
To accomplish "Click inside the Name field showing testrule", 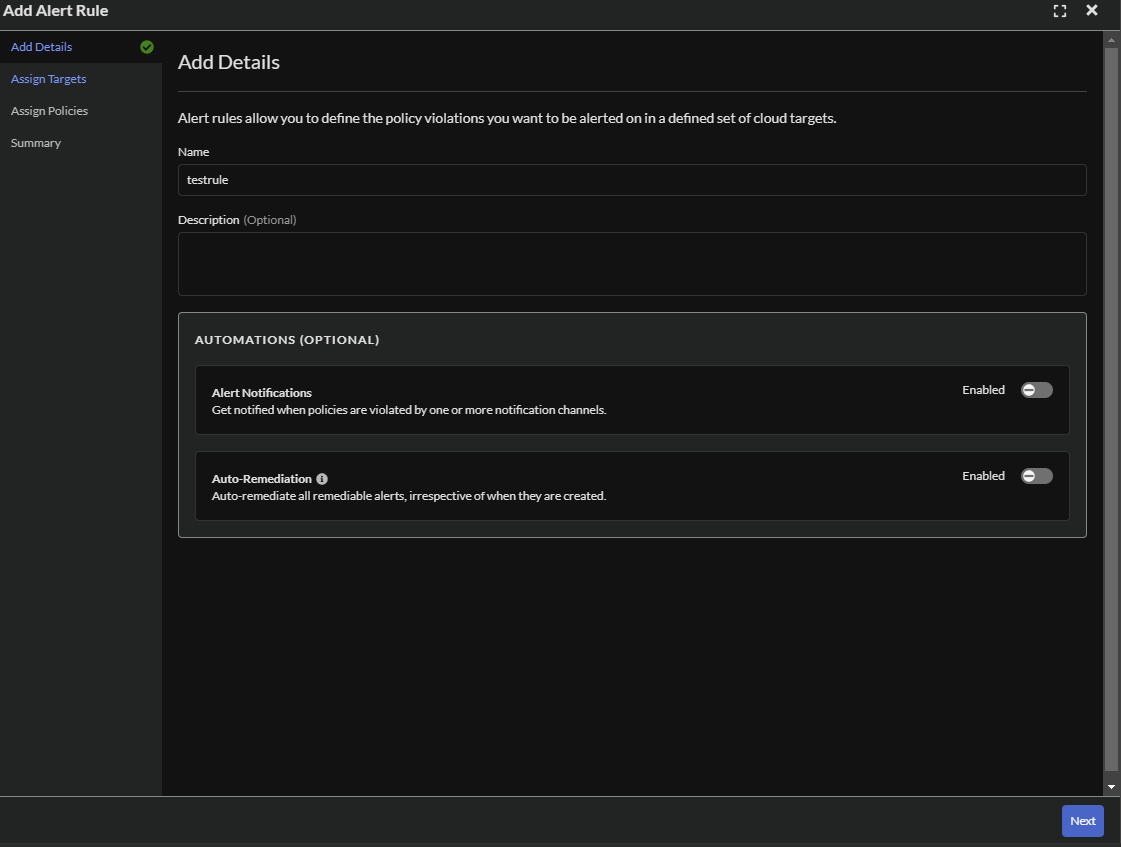I will [x=632, y=180].
